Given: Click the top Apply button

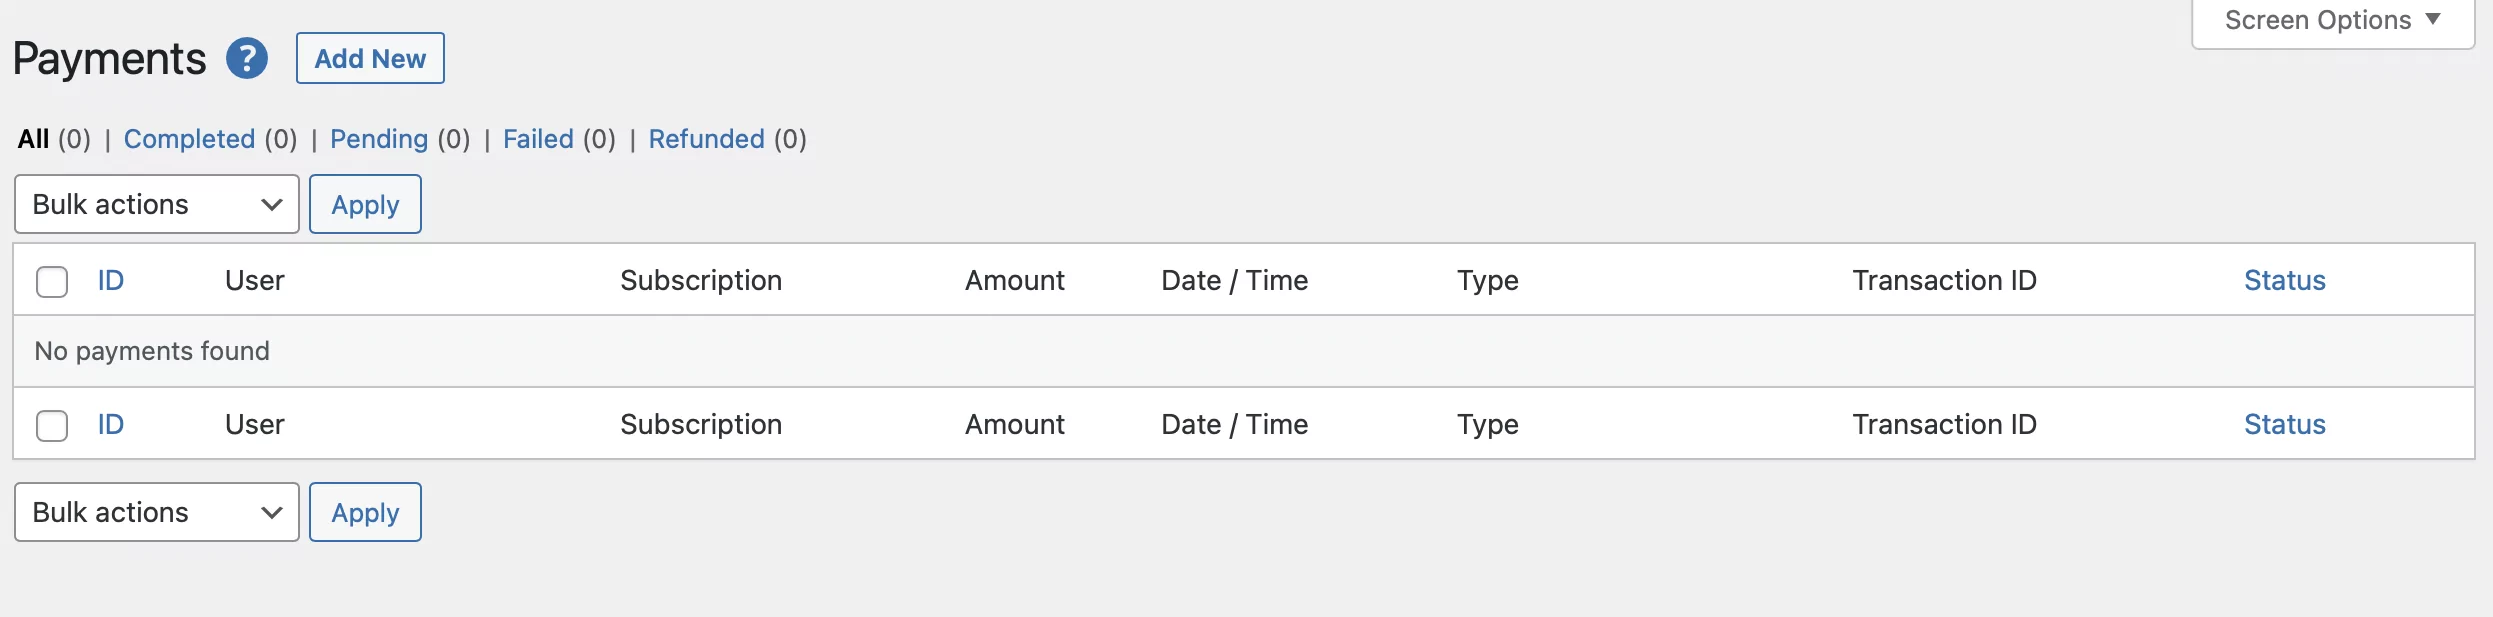Looking at the screenshot, I should click(365, 205).
